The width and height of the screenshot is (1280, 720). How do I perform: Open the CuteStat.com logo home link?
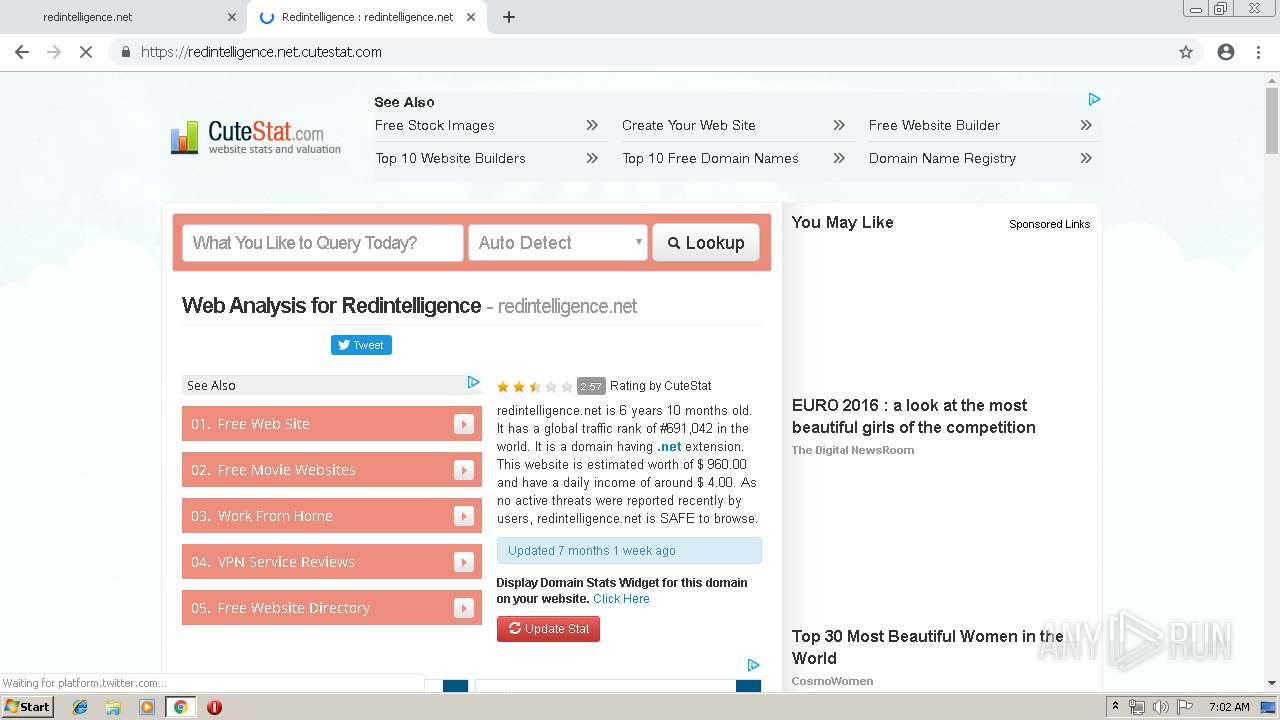(x=255, y=138)
